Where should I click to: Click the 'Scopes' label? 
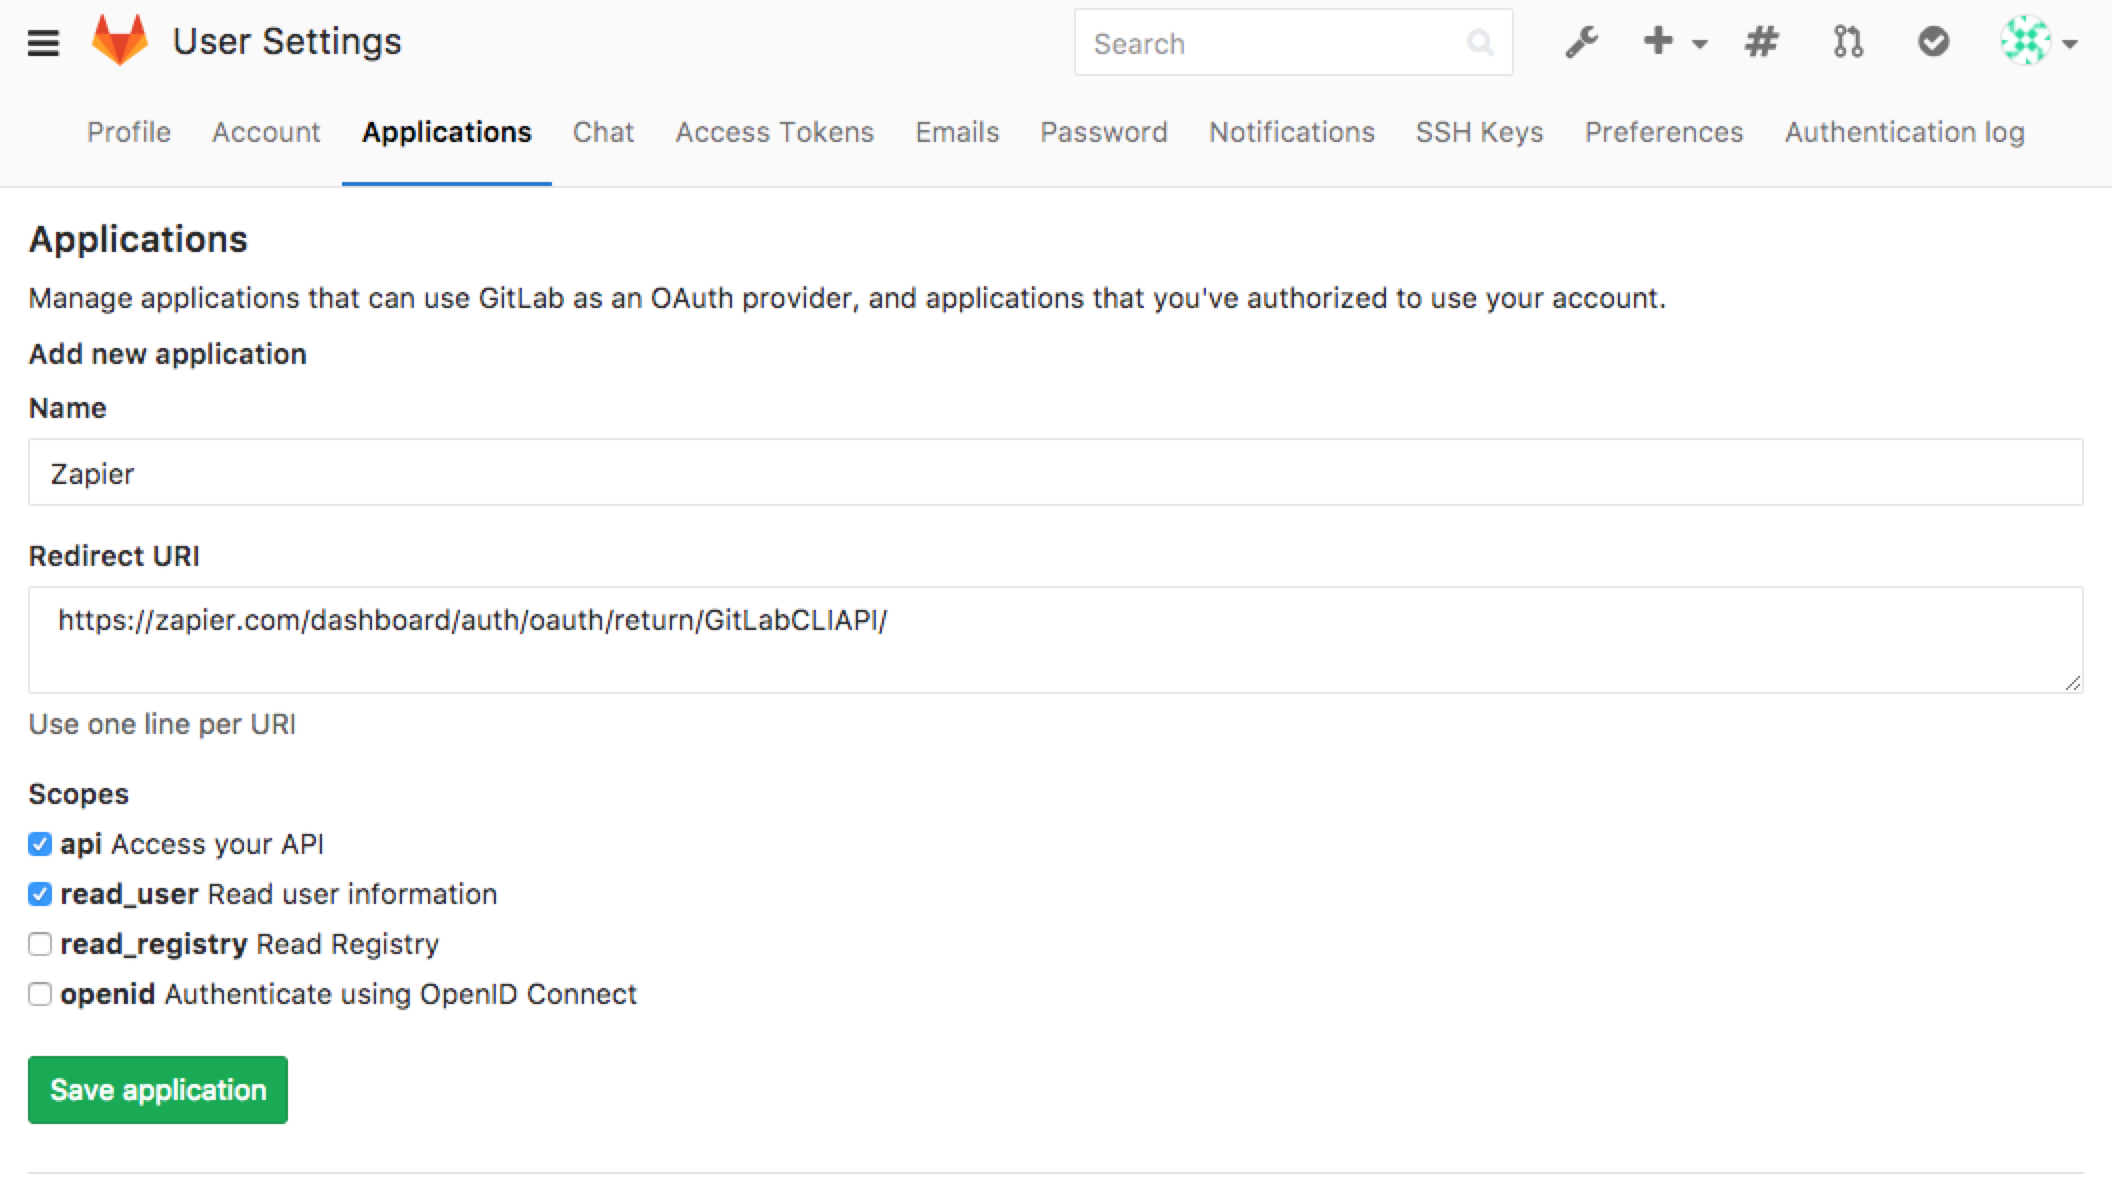tap(79, 794)
